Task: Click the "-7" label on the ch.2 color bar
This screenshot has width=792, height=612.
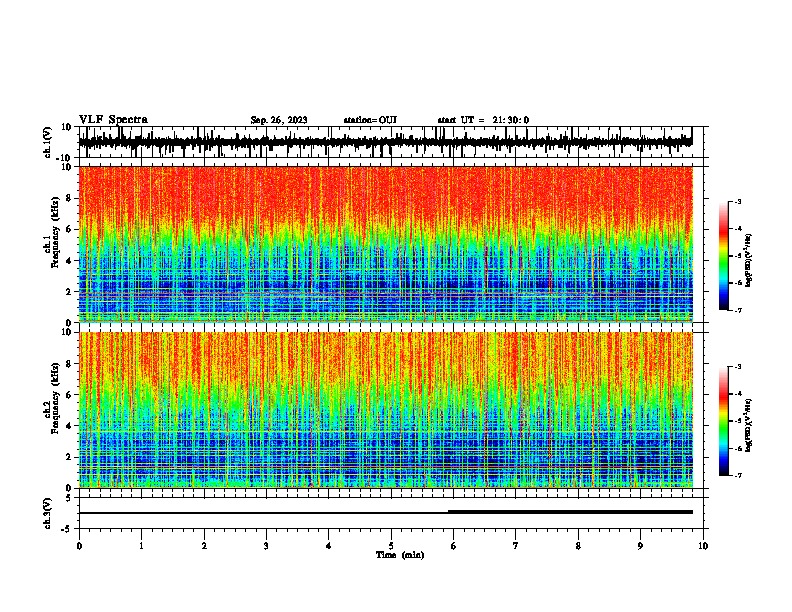Action: coord(738,475)
